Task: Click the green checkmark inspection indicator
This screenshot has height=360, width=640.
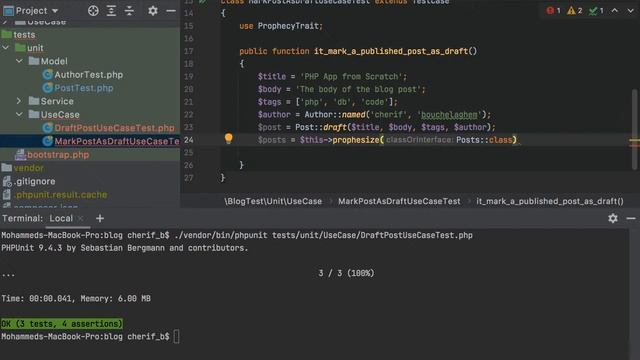Action: click(x=596, y=11)
